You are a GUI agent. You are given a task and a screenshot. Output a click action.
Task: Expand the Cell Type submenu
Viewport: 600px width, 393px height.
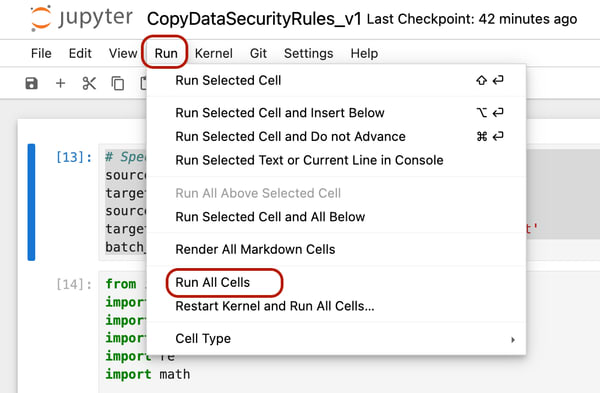point(336,338)
